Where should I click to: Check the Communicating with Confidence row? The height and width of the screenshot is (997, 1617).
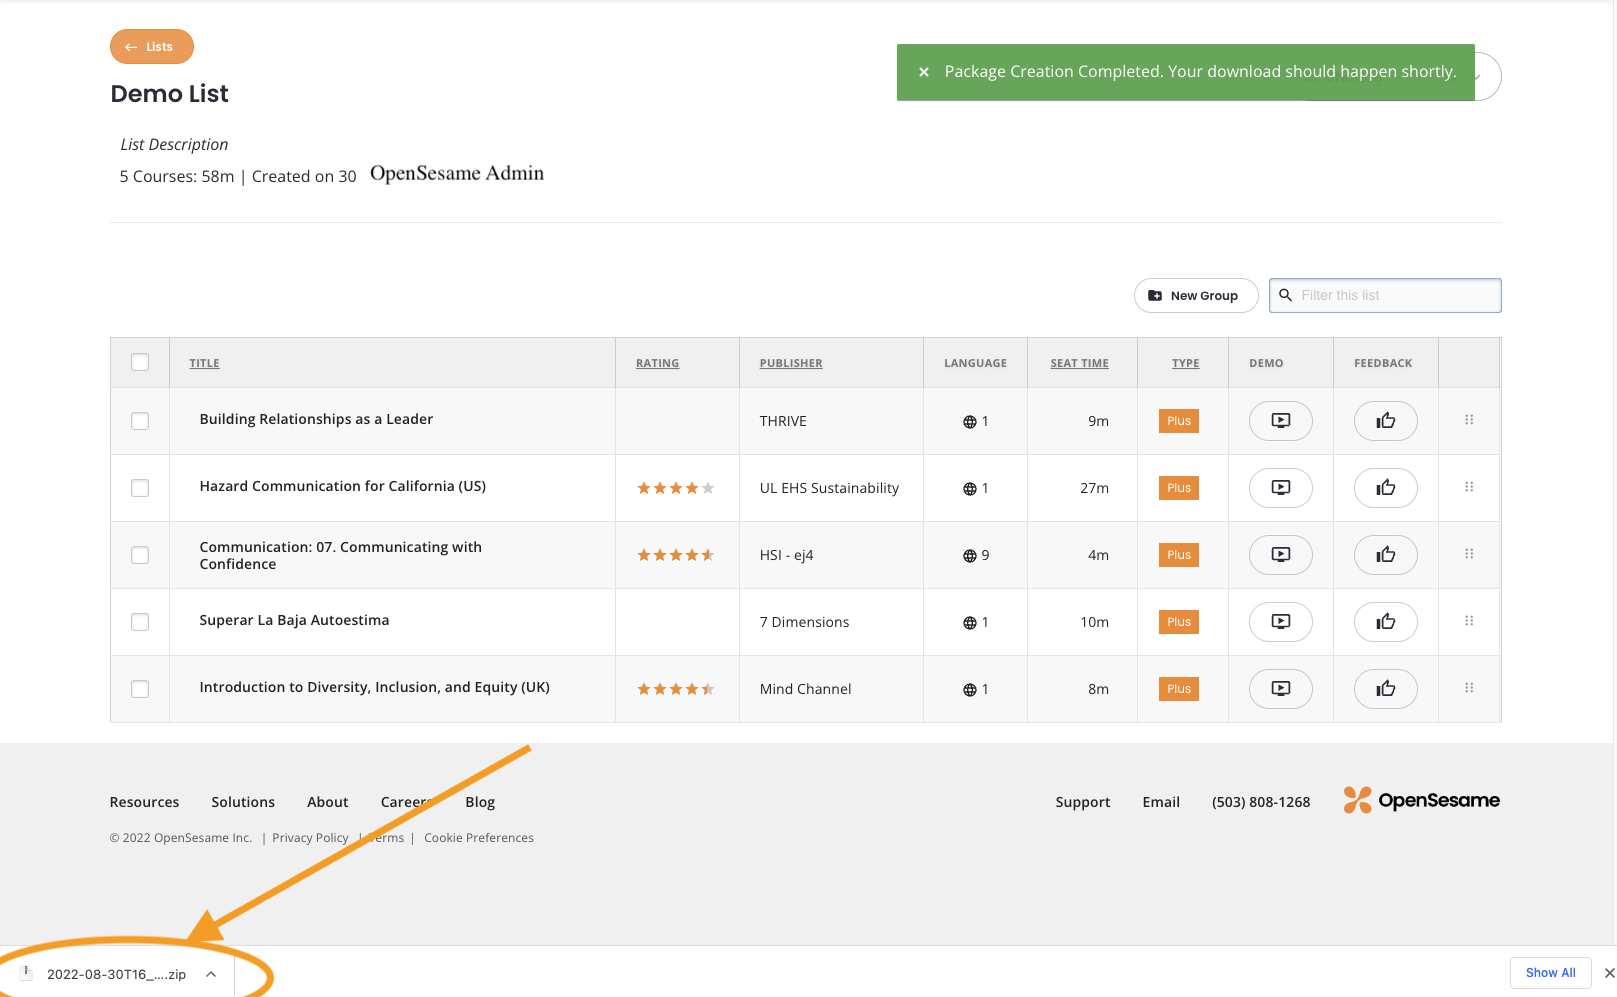[140, 555]
